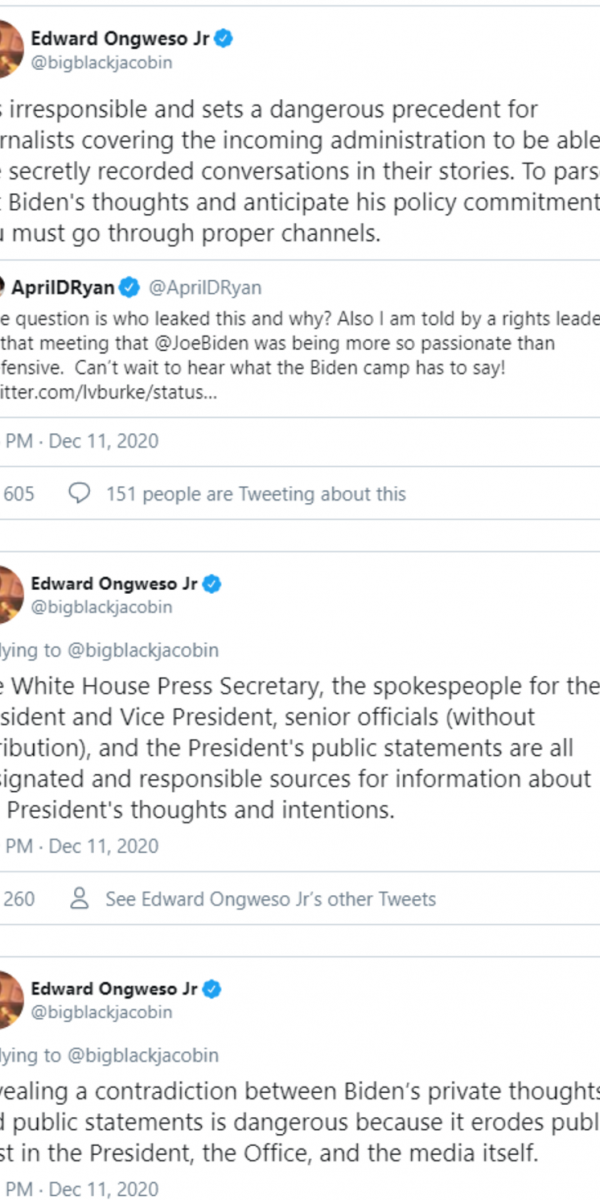Open the profile avatar on the second tweet

coord(10,594)
